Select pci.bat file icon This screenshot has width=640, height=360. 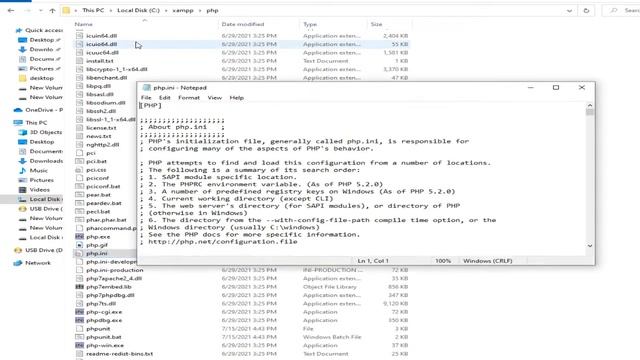point(79,161)
